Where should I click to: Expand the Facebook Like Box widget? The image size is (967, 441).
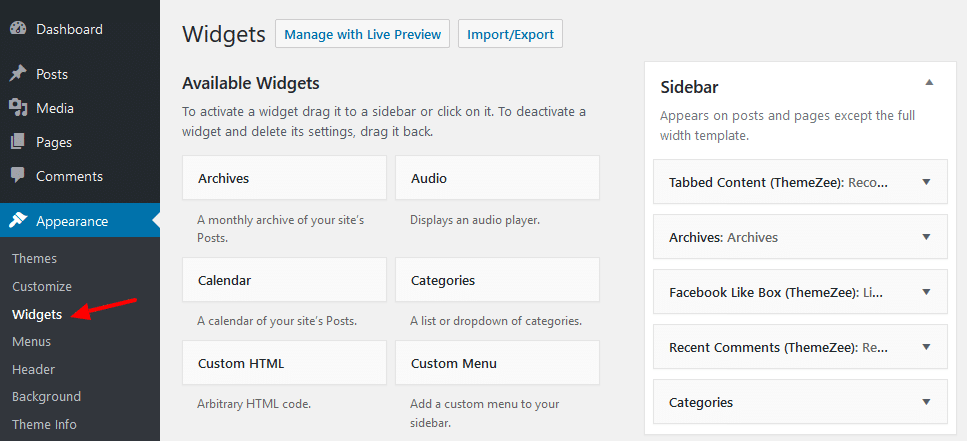tap(926, 292)
